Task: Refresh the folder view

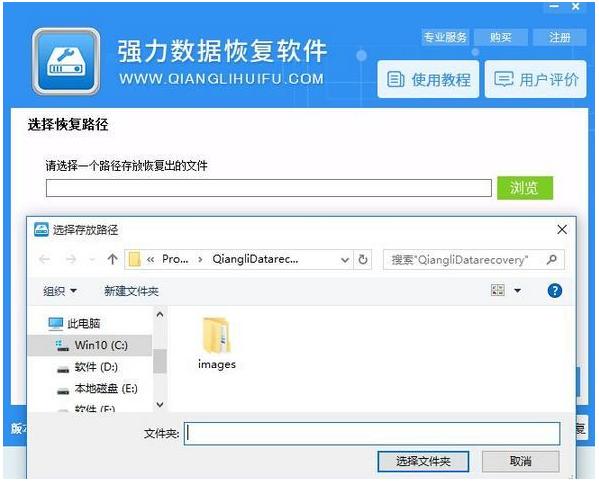Action: 363,260
